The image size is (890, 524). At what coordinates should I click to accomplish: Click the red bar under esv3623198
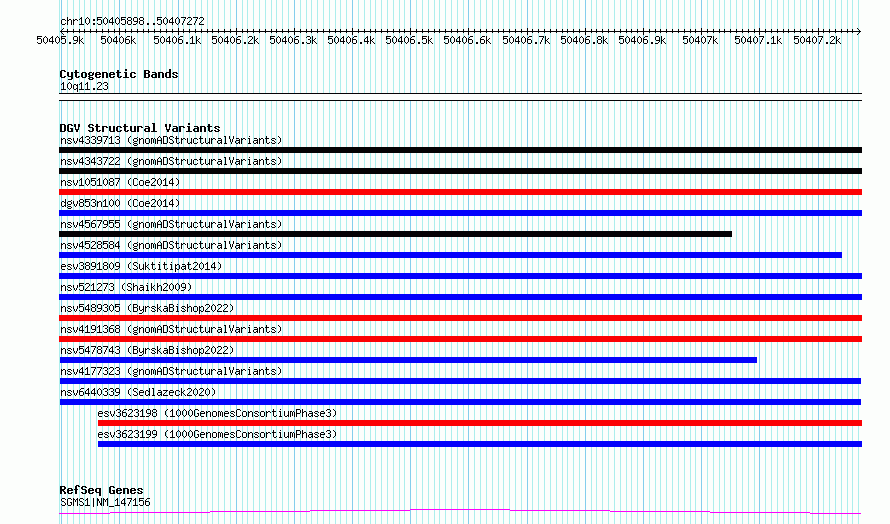(480, 423)
